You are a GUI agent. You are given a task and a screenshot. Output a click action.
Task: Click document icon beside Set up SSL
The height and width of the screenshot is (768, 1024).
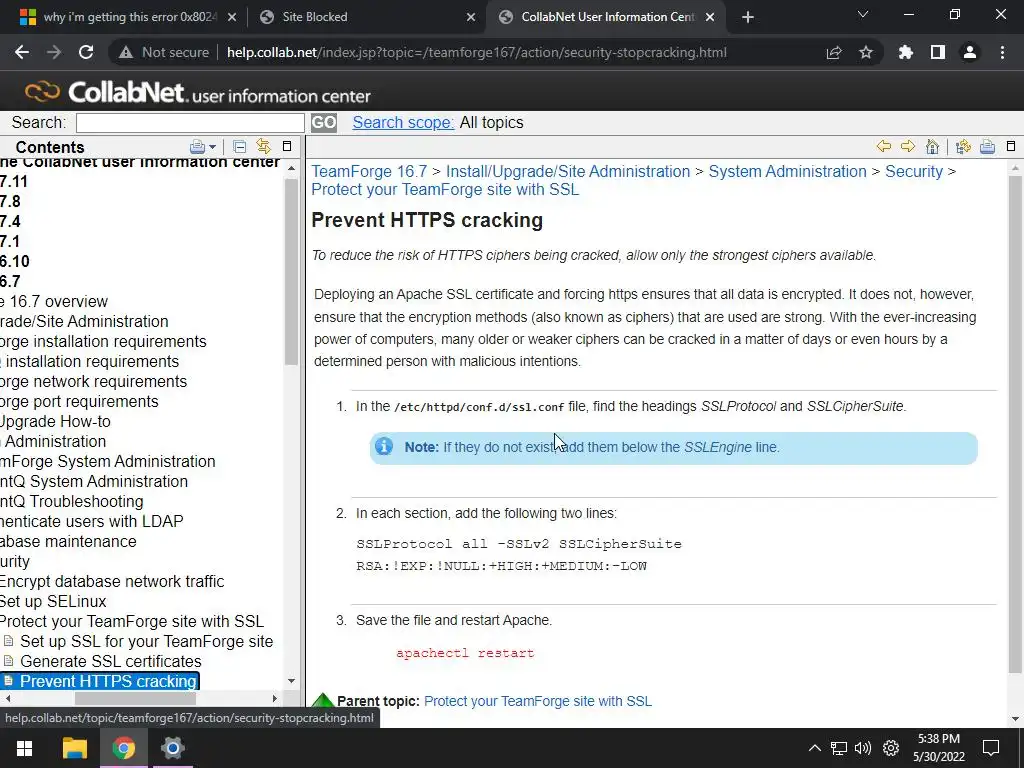pyautogui.click(x=8, y=641)
